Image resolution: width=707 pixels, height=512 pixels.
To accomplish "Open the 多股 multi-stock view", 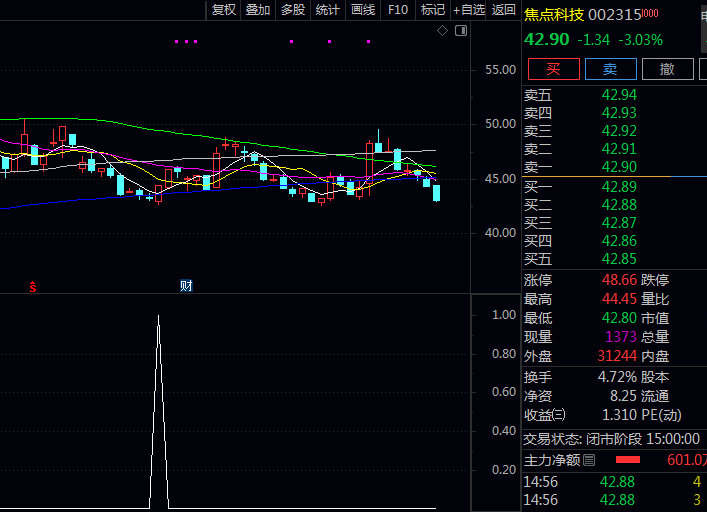I will click(x=292, y=10).
